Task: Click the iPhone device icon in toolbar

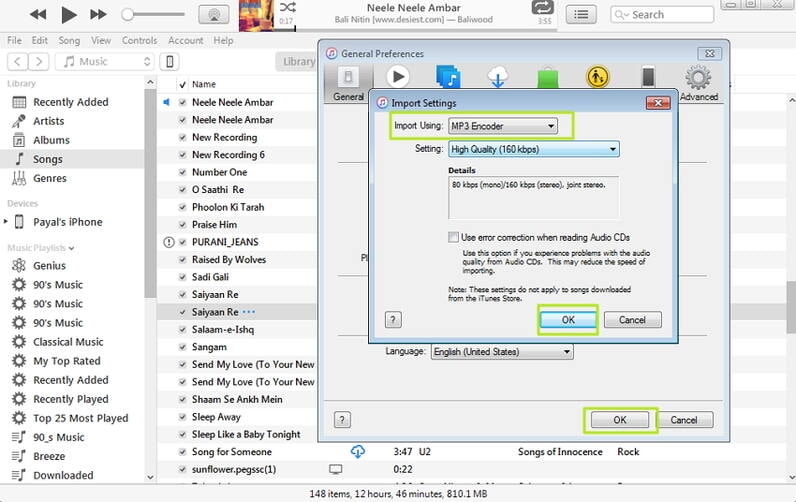Action: pos(170,62)
